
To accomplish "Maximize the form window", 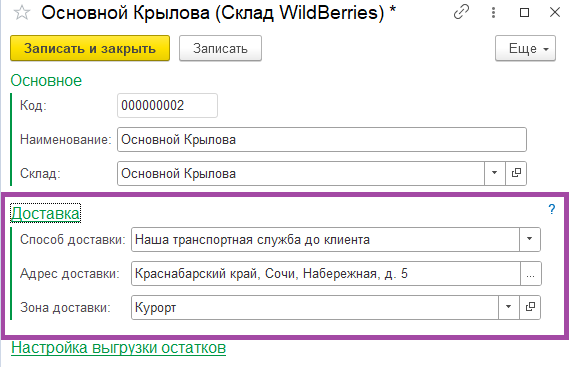I will 524,13.
